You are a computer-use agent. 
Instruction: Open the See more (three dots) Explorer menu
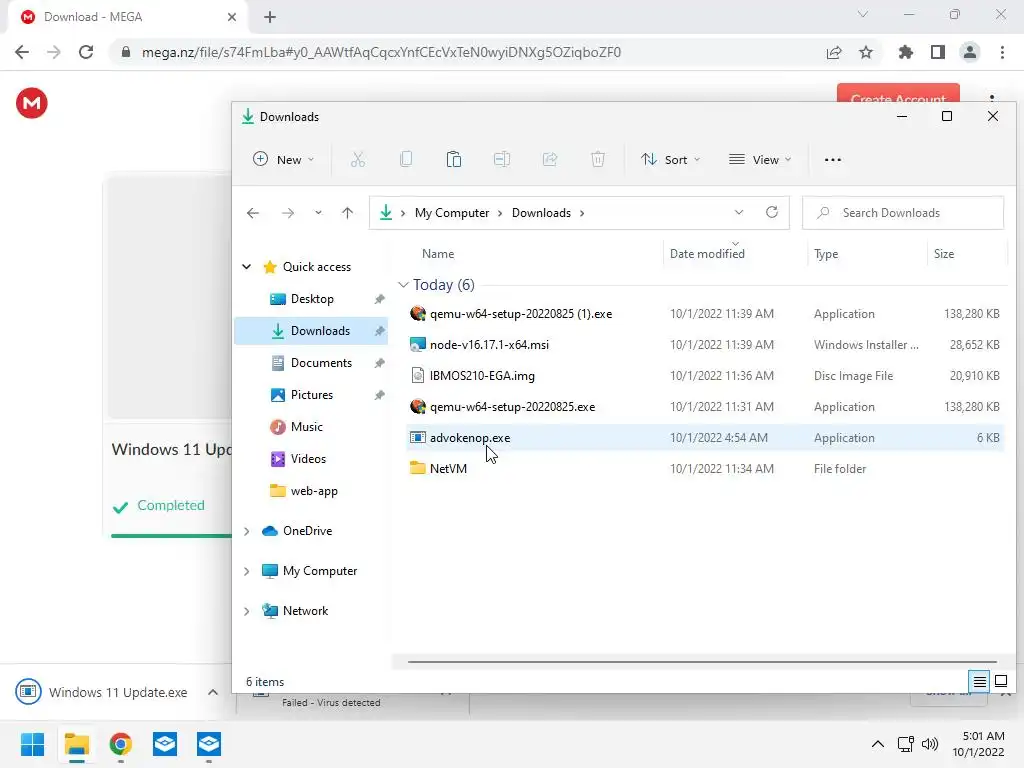[833, 159]
